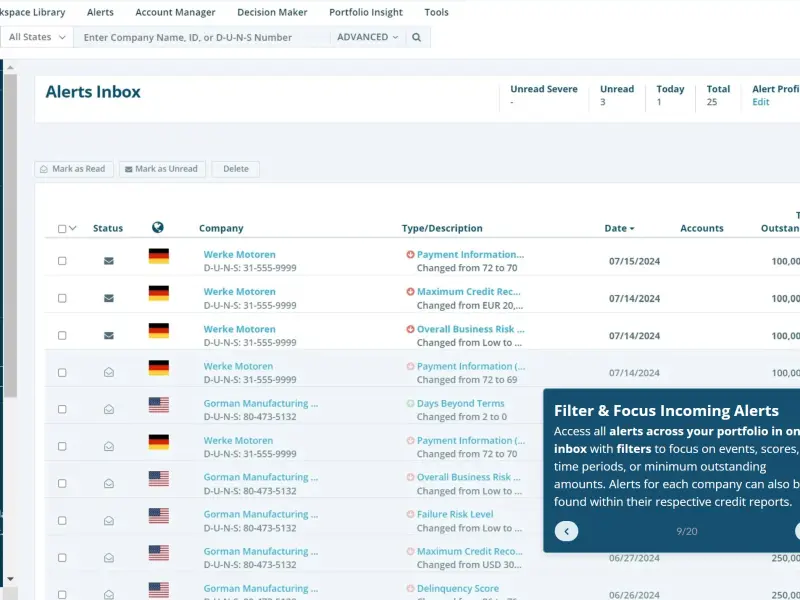This screenshot has height=600, width=800.
Task: Check the box for 07/15/2024 Werke Motoren alert
Action: point(62,261)
